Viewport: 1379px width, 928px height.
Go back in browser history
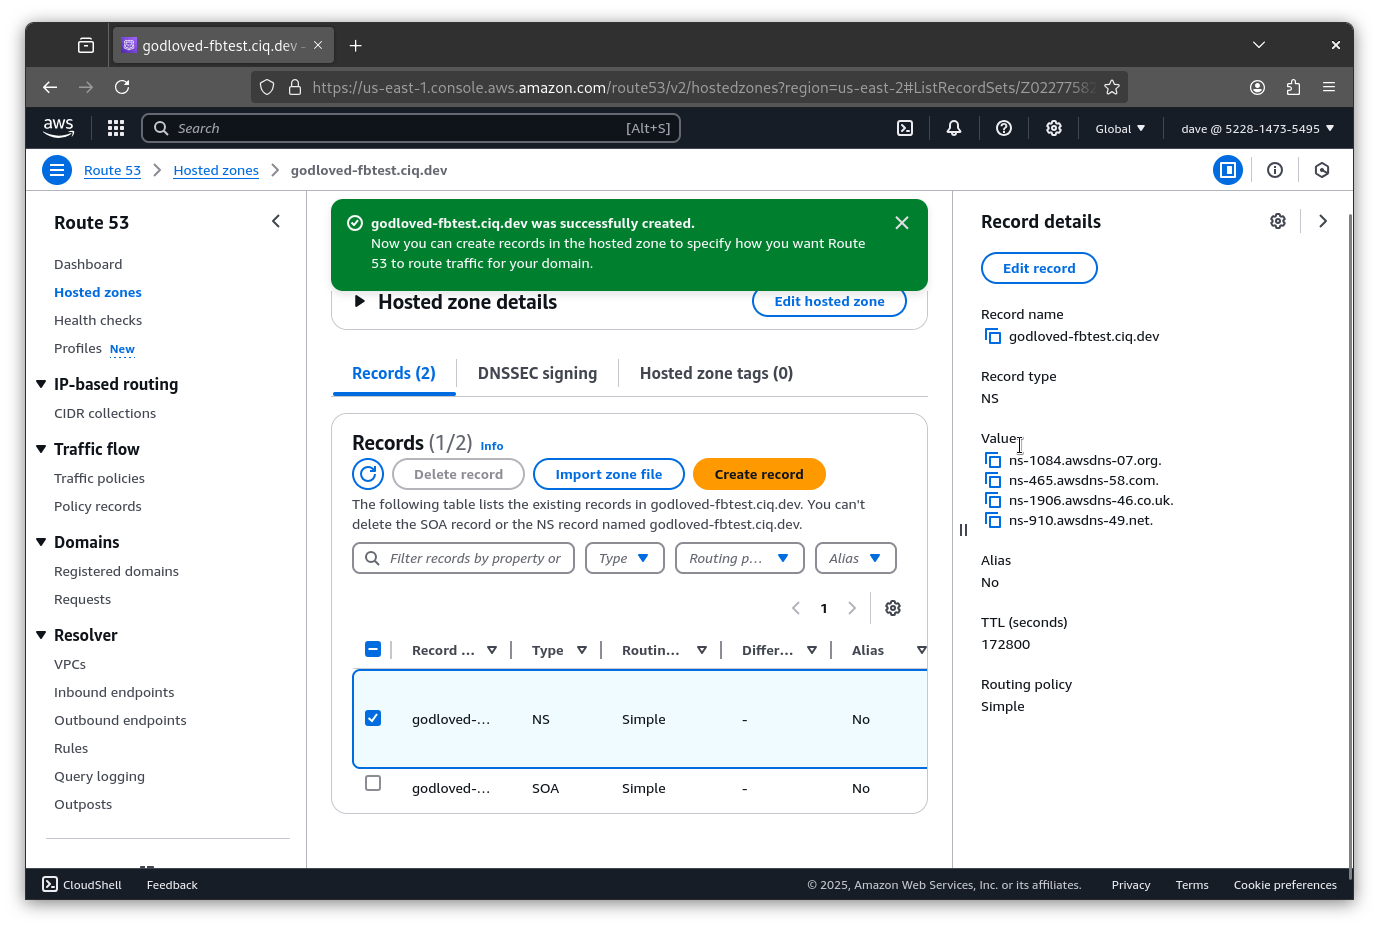point(50,87)
